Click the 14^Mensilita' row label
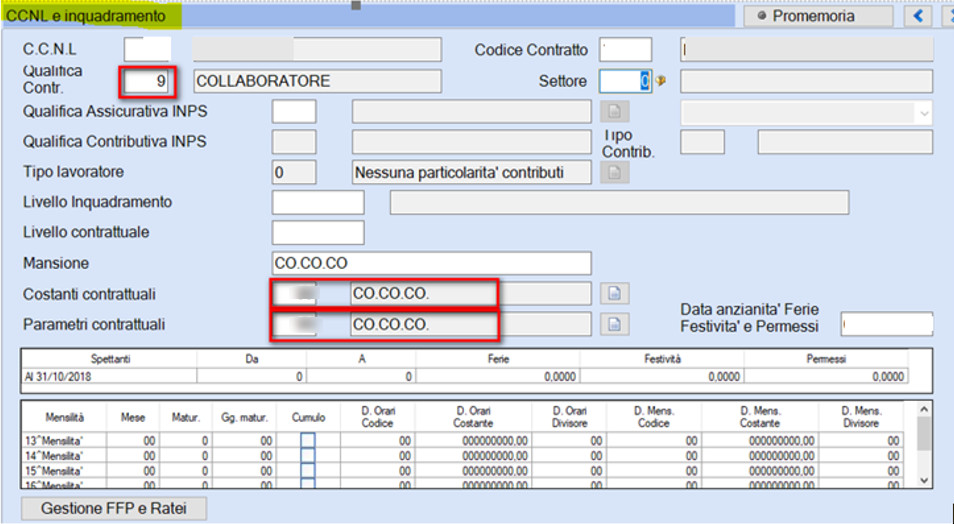This screenshot has width=954, height=524. click(x=64, y=456)
